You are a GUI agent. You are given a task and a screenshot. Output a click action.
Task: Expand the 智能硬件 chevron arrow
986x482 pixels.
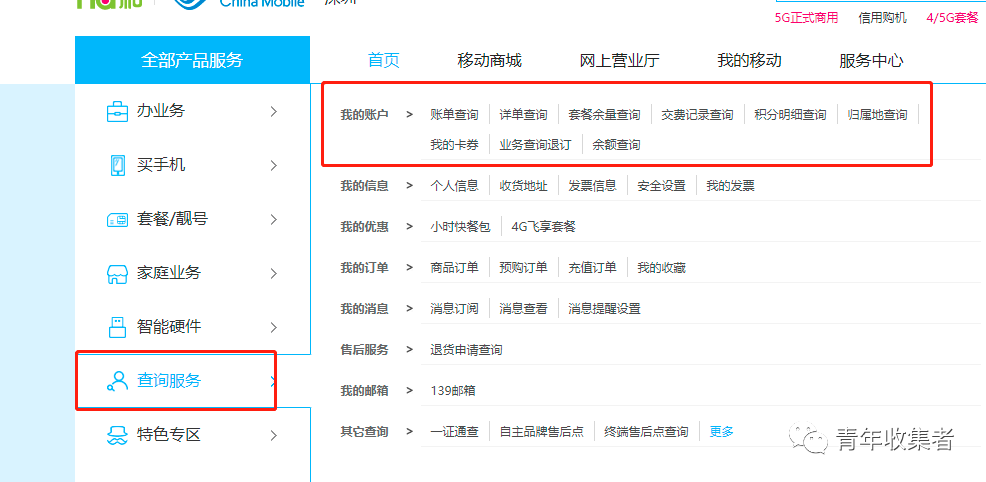click(x=274, y=327)
